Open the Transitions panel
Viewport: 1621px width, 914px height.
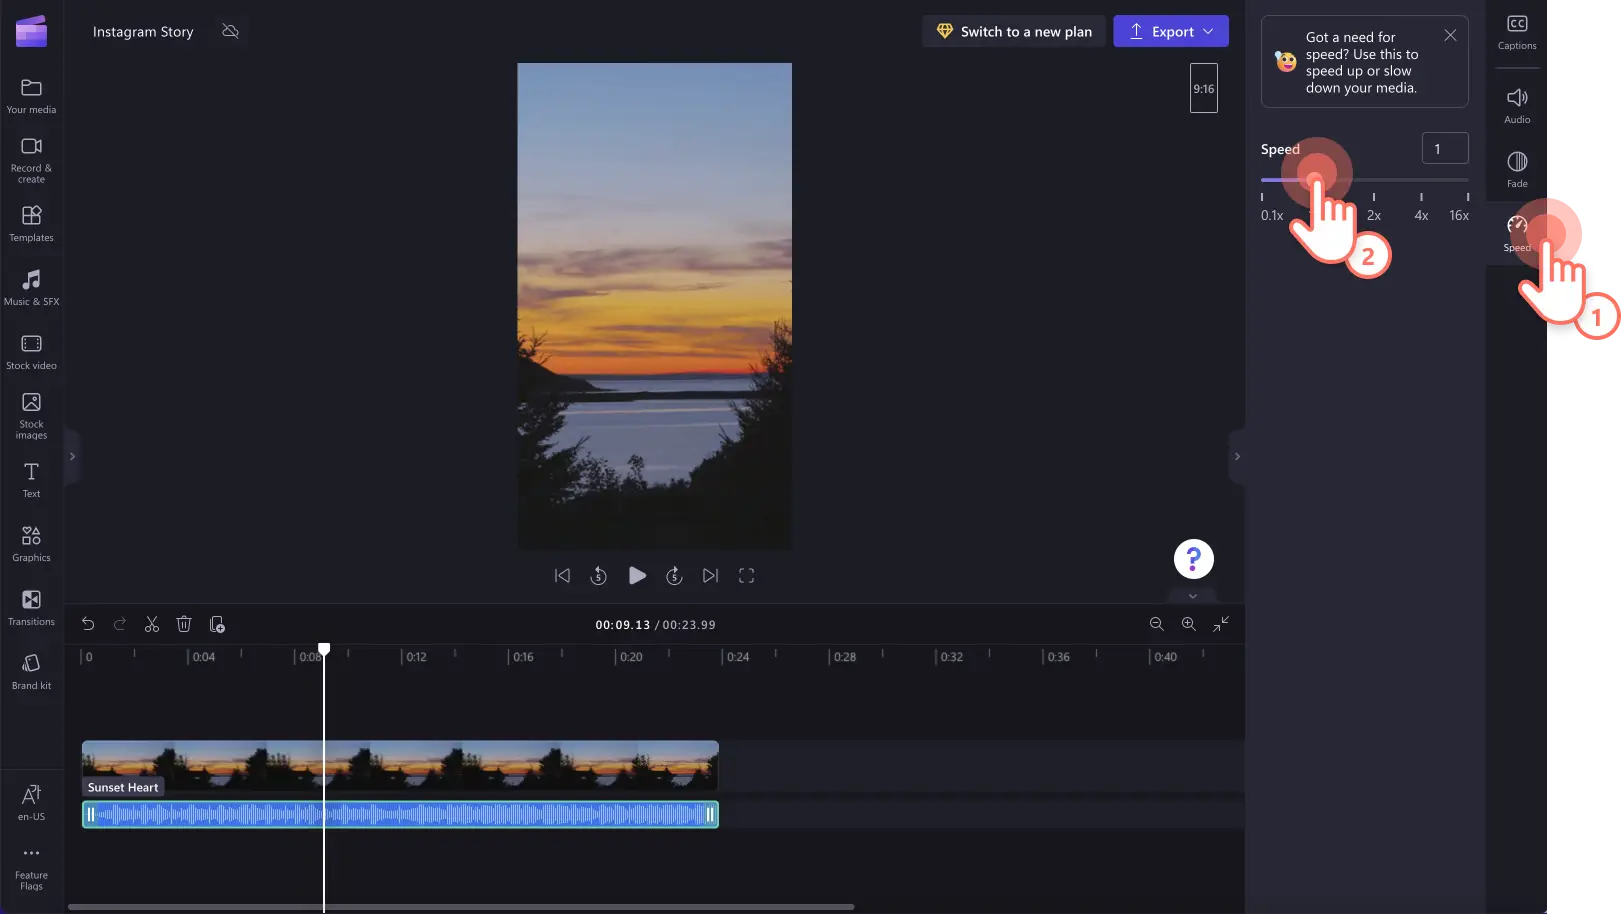31,608
